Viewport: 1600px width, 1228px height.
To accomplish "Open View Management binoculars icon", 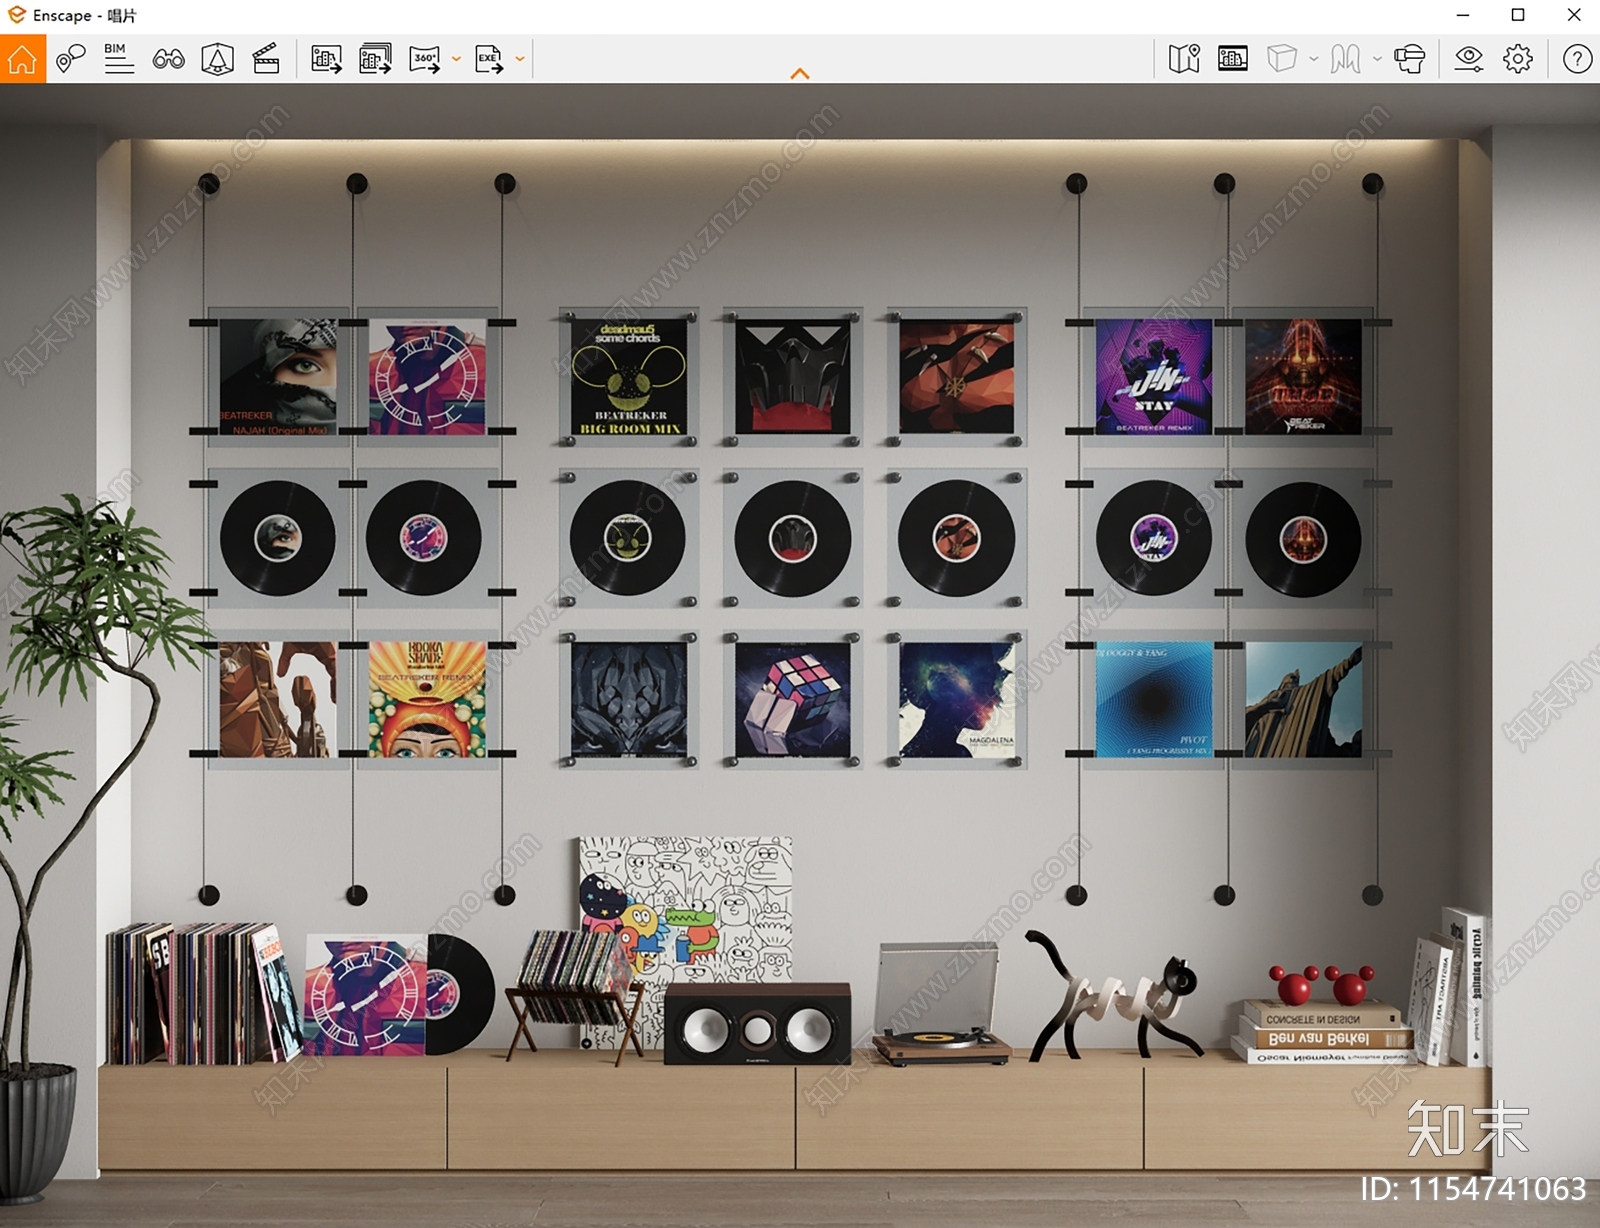I will click(168, 59).
